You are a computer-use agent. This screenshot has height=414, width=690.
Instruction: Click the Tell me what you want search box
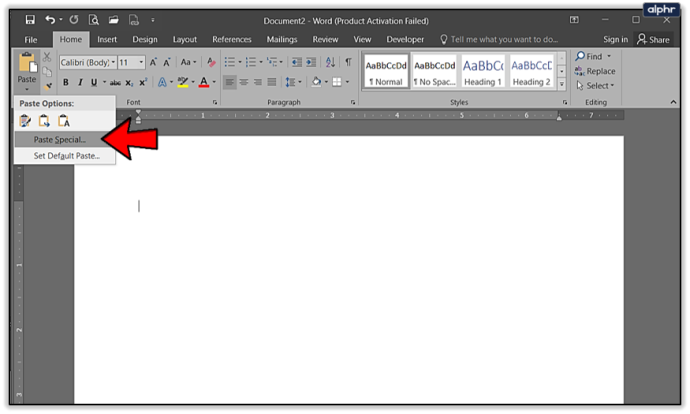[499, 40]
